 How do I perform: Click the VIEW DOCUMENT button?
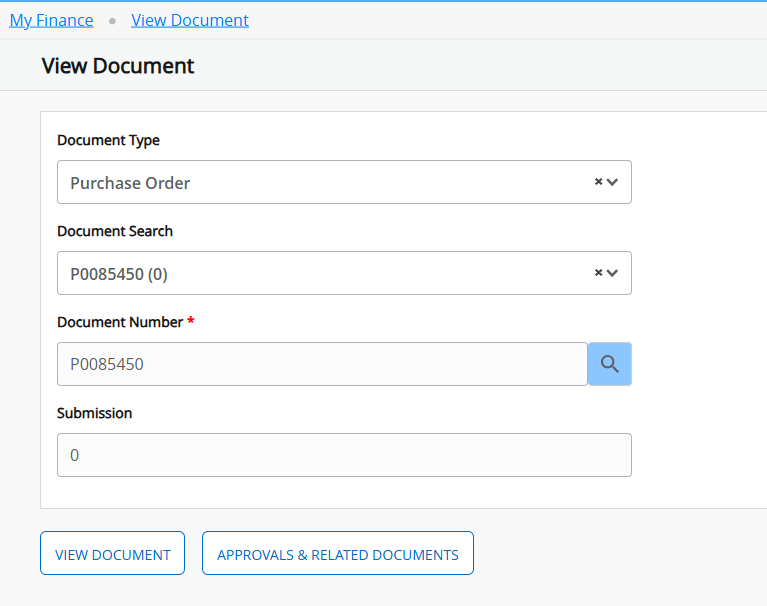113,553
